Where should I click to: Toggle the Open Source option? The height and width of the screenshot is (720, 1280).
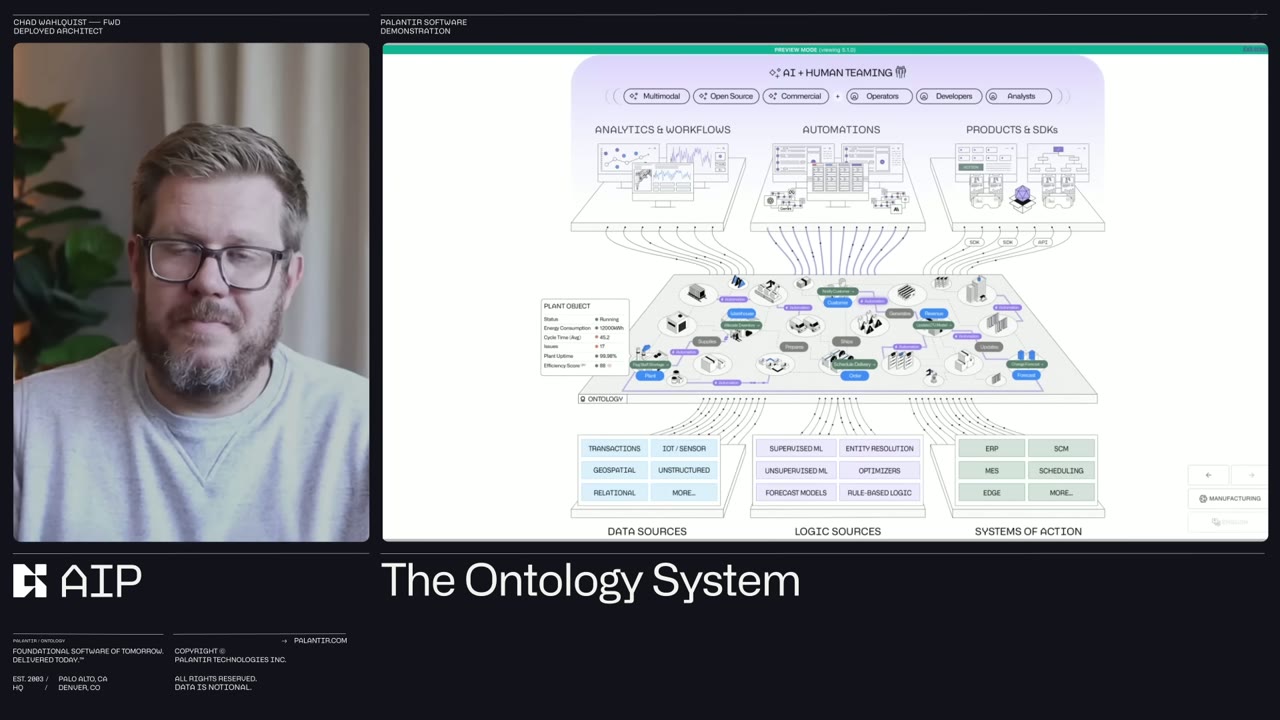pos(725,96)
